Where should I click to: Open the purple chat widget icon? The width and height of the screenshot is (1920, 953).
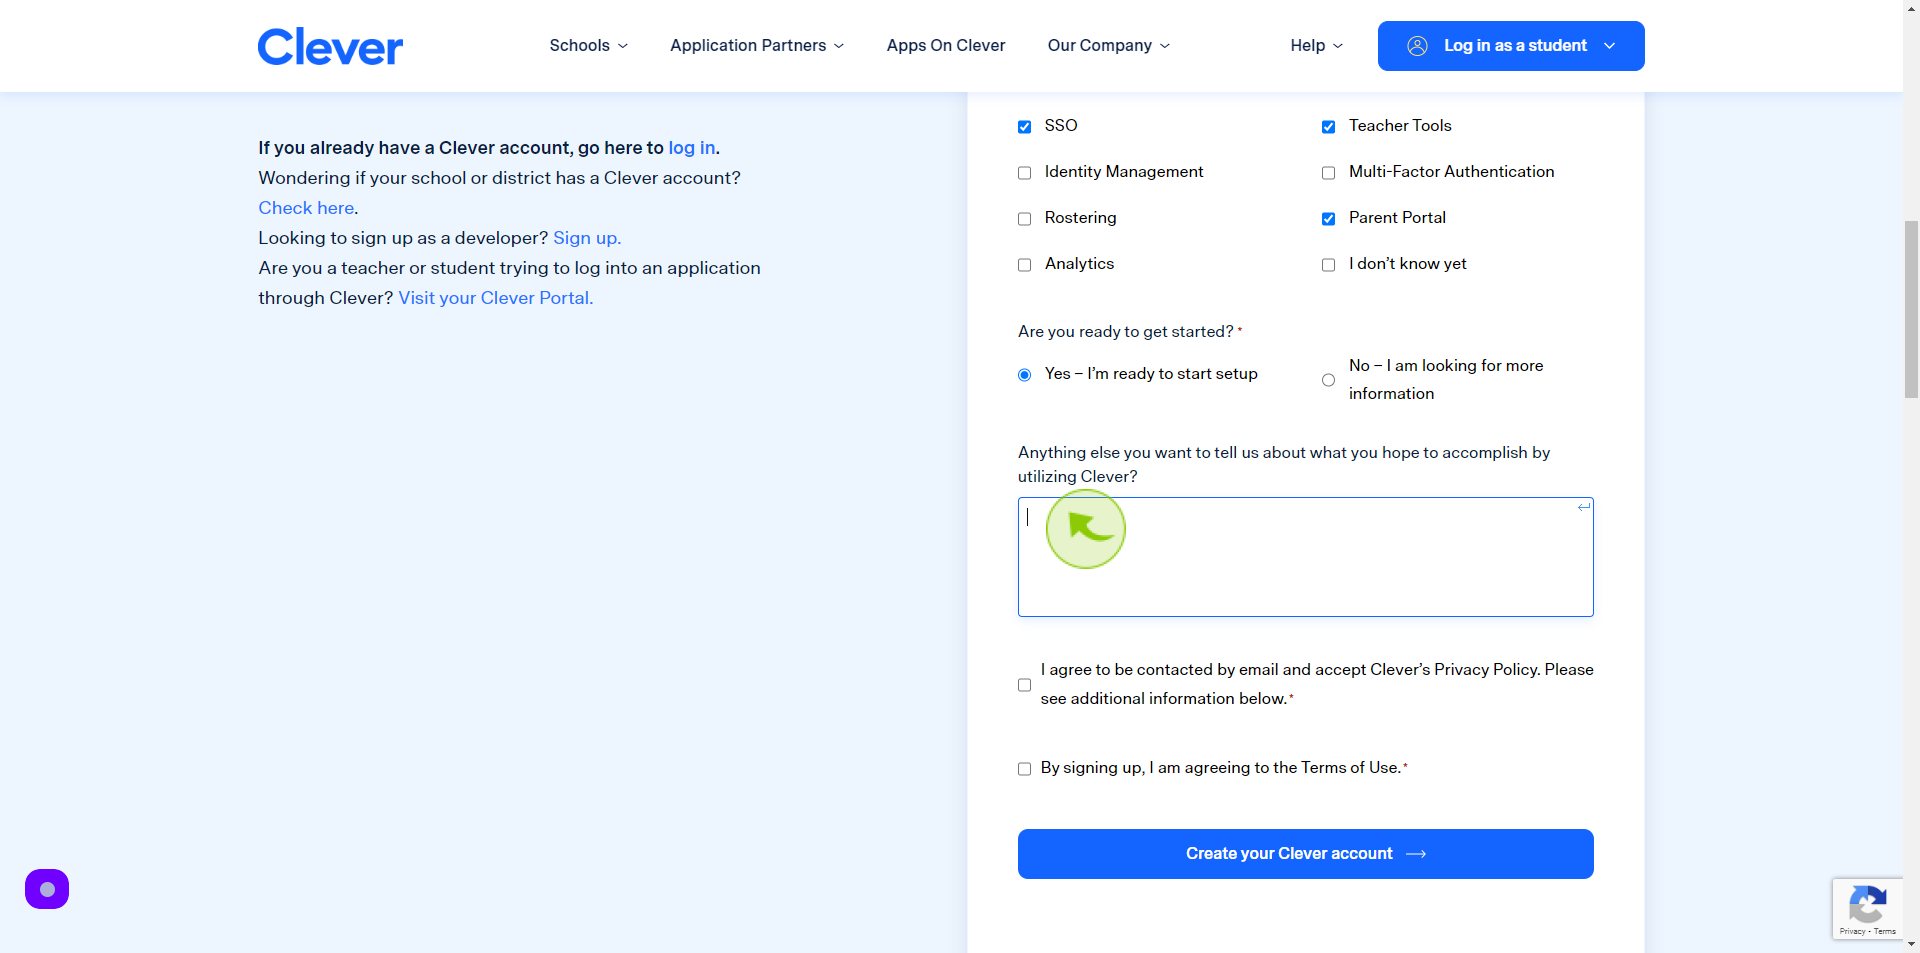coord(47,889)
